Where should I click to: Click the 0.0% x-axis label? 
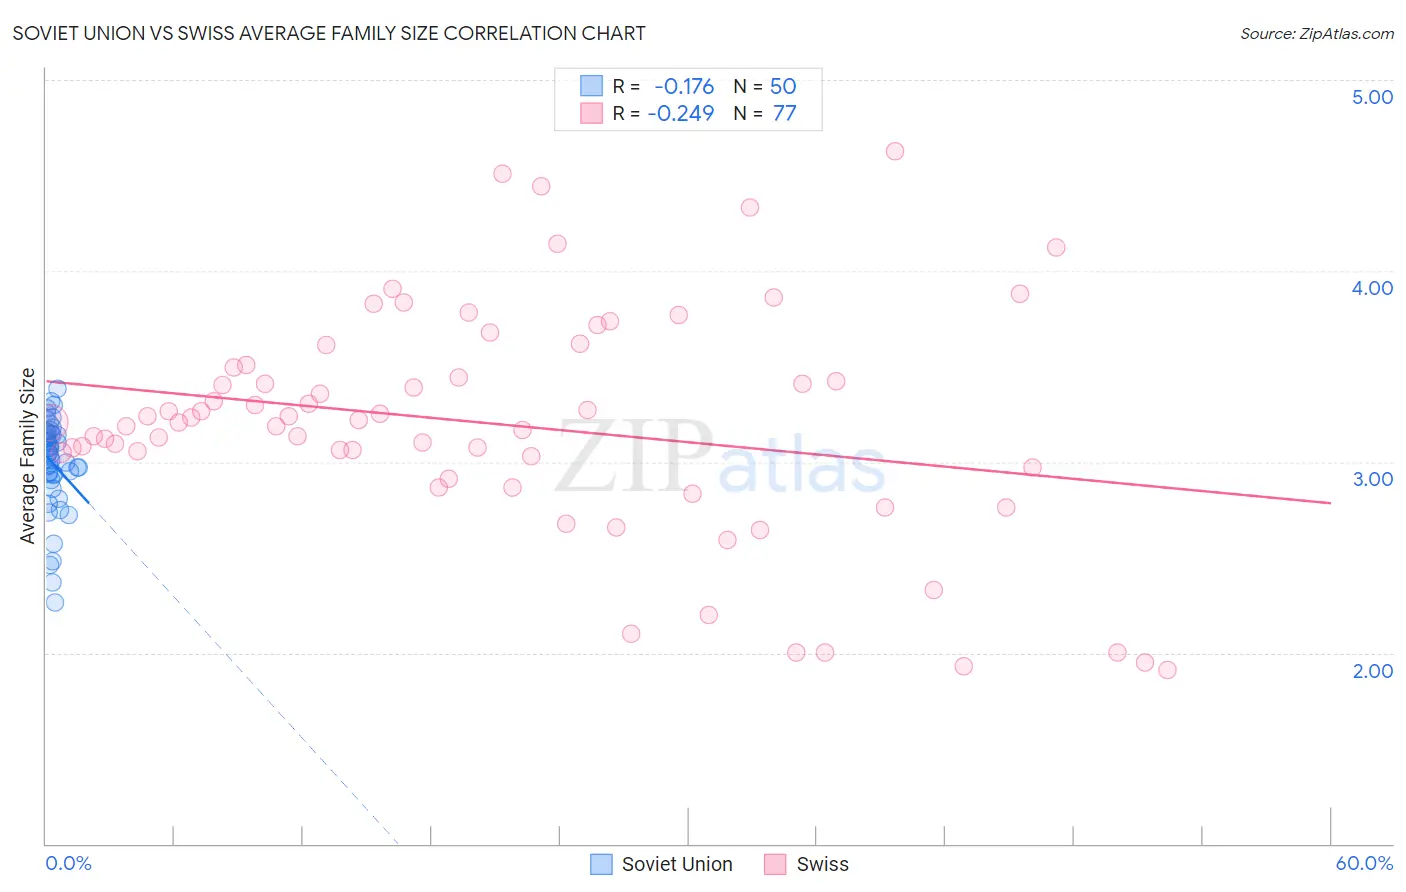[68, 863]
